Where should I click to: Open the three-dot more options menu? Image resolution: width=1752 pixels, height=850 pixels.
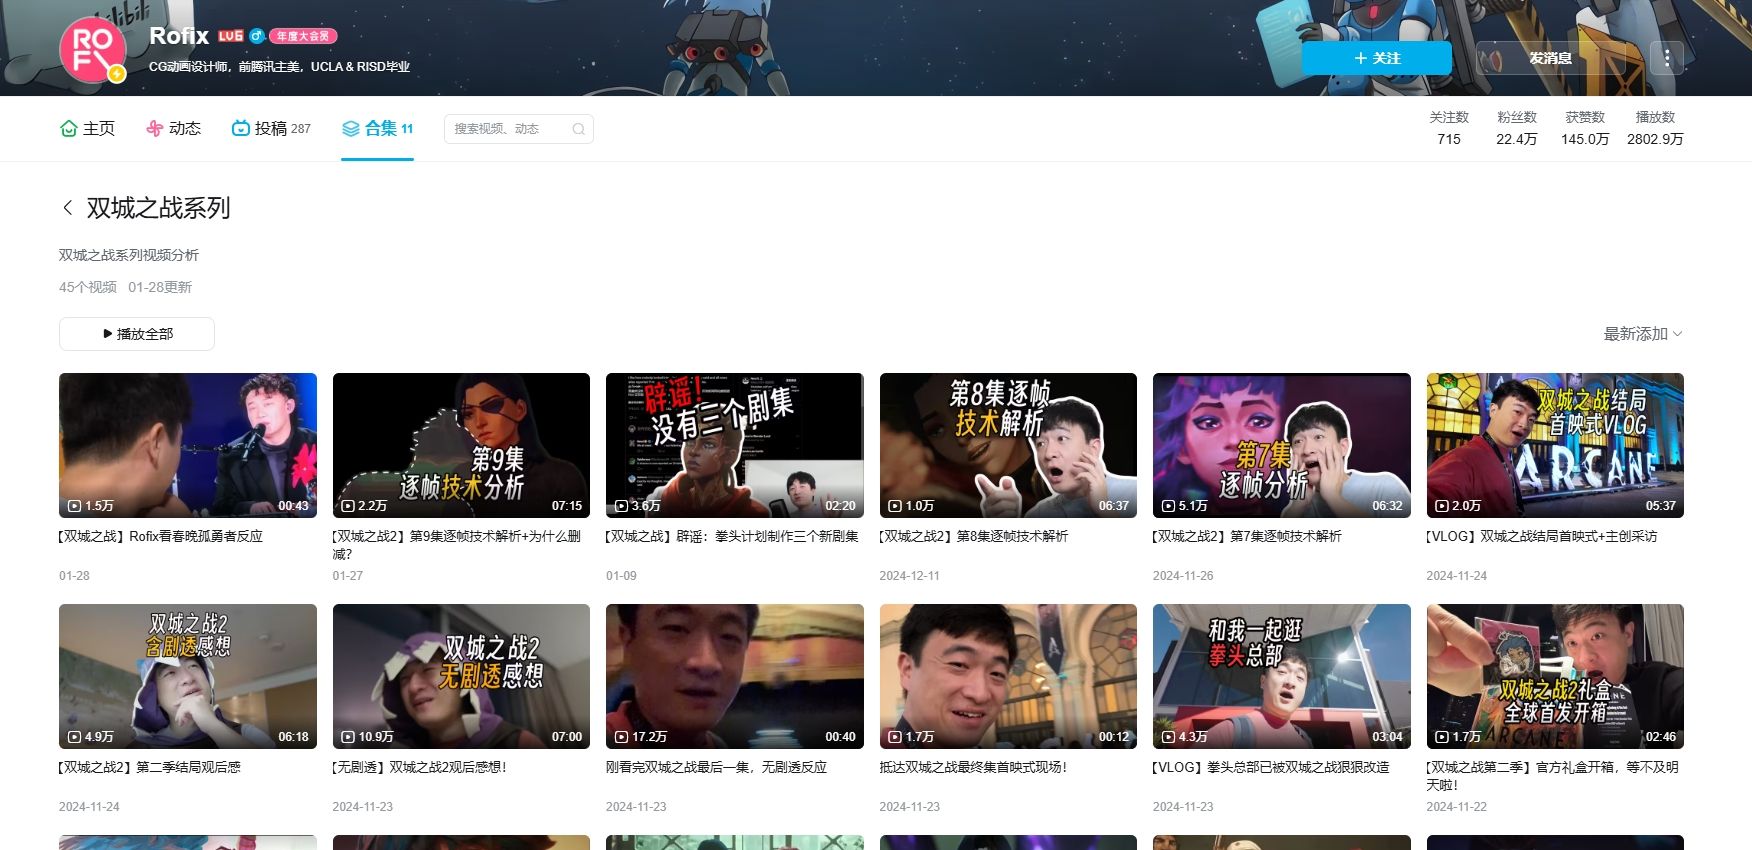point(1666,58)
